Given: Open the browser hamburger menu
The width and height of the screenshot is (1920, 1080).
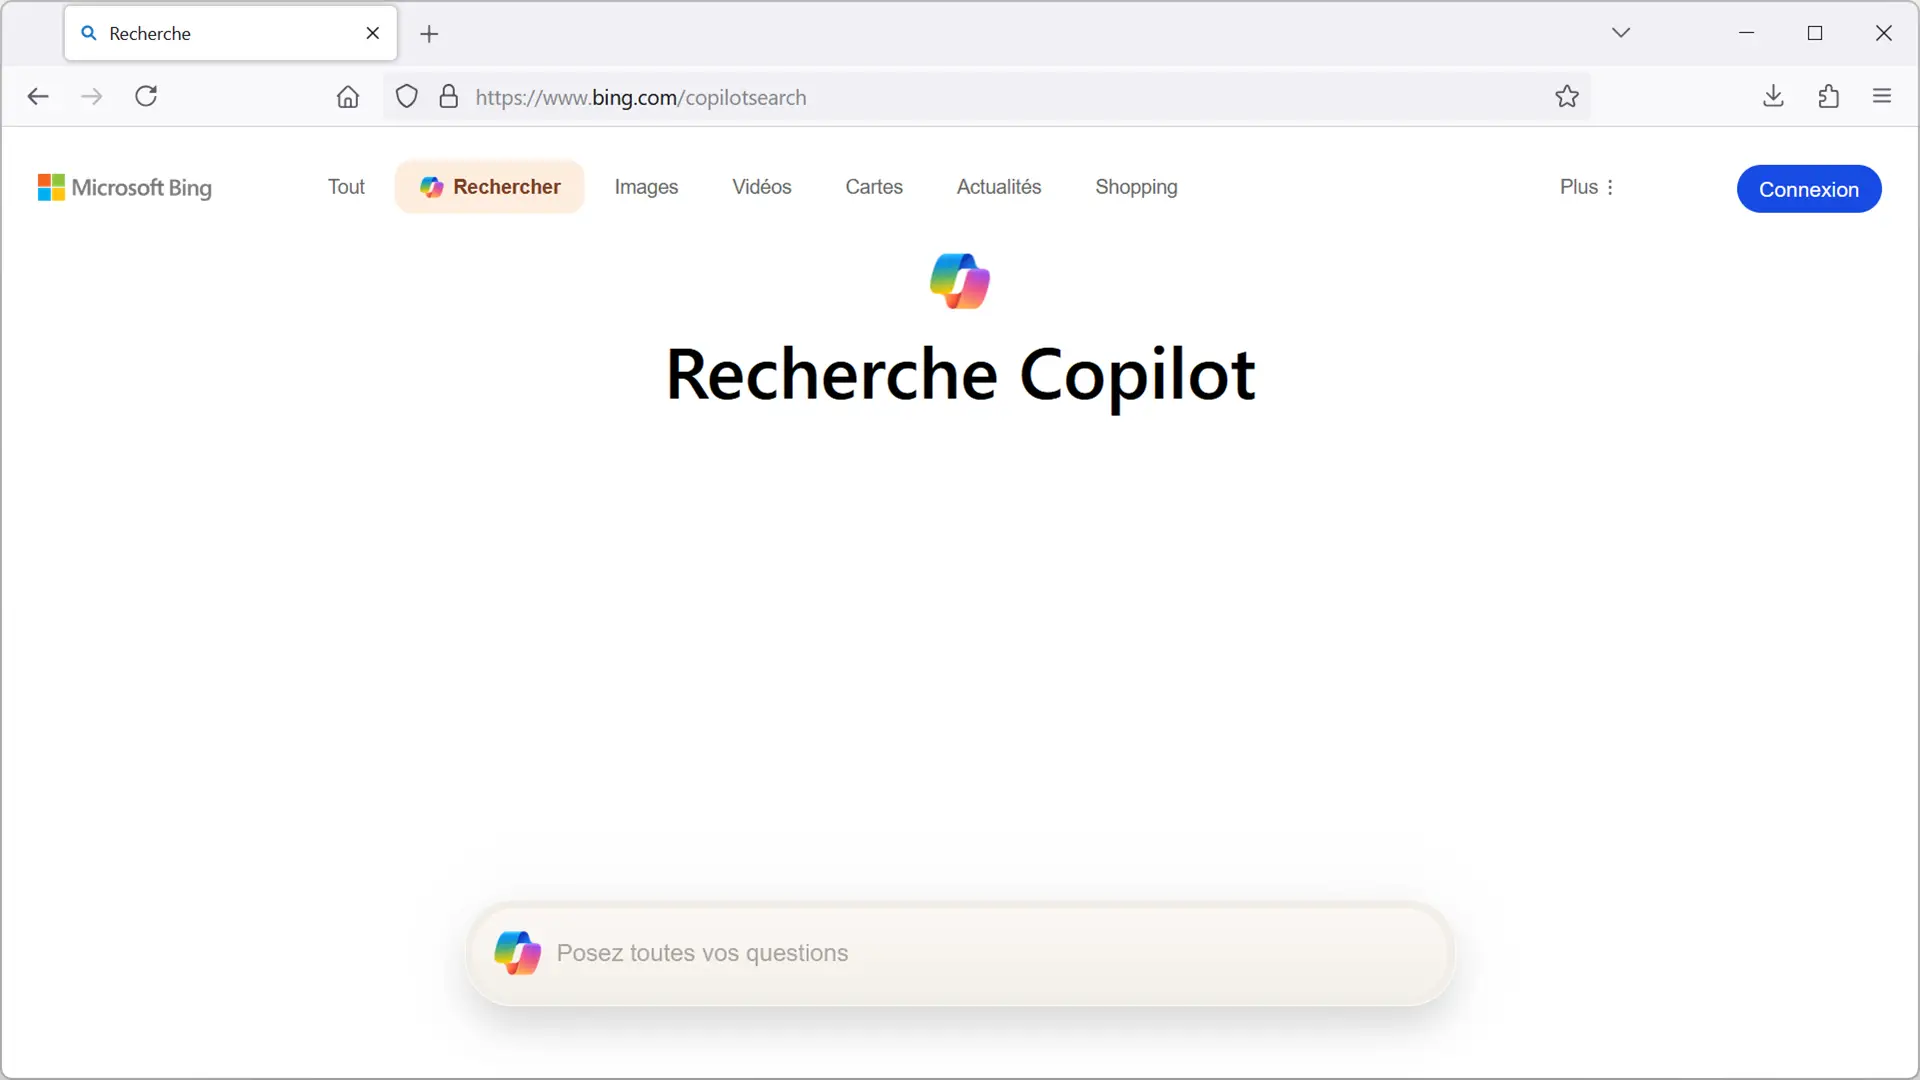Looking at the screenshot, I should 1882,97.
